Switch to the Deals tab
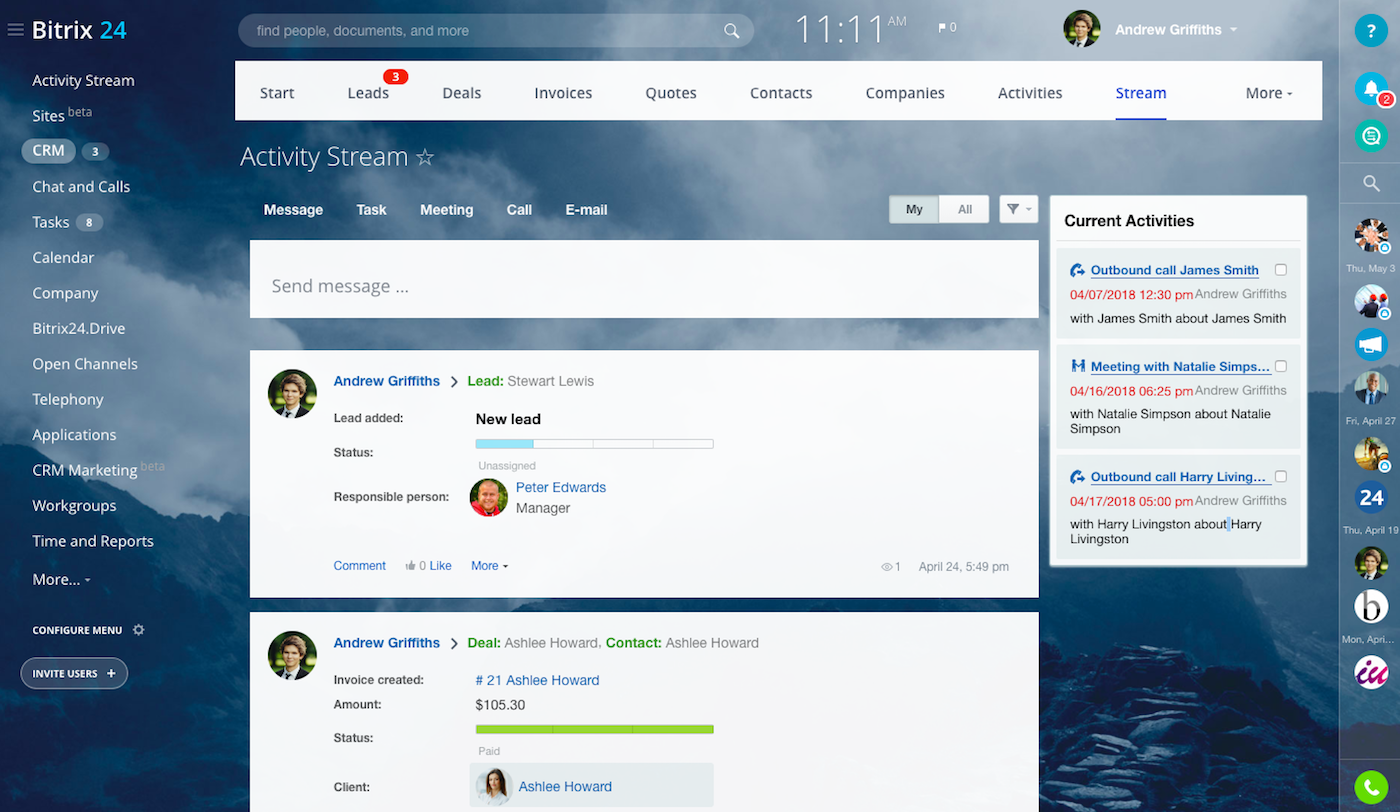Viewport: 1400px width, 812px height. coord(462,93)
